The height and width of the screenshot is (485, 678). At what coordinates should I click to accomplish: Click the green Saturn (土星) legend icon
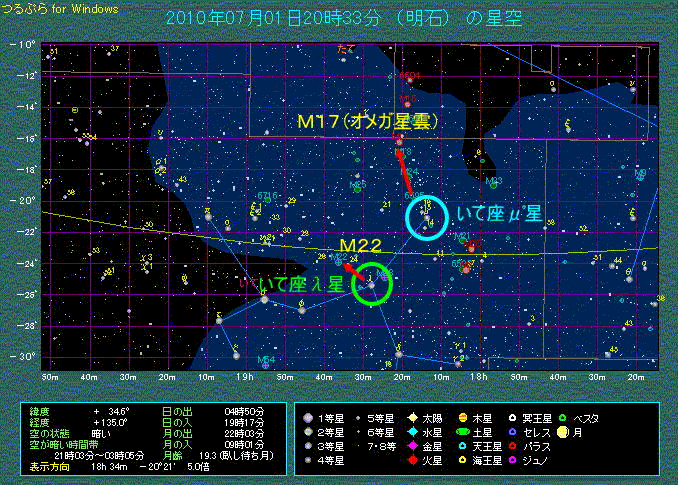click(462, 432)
